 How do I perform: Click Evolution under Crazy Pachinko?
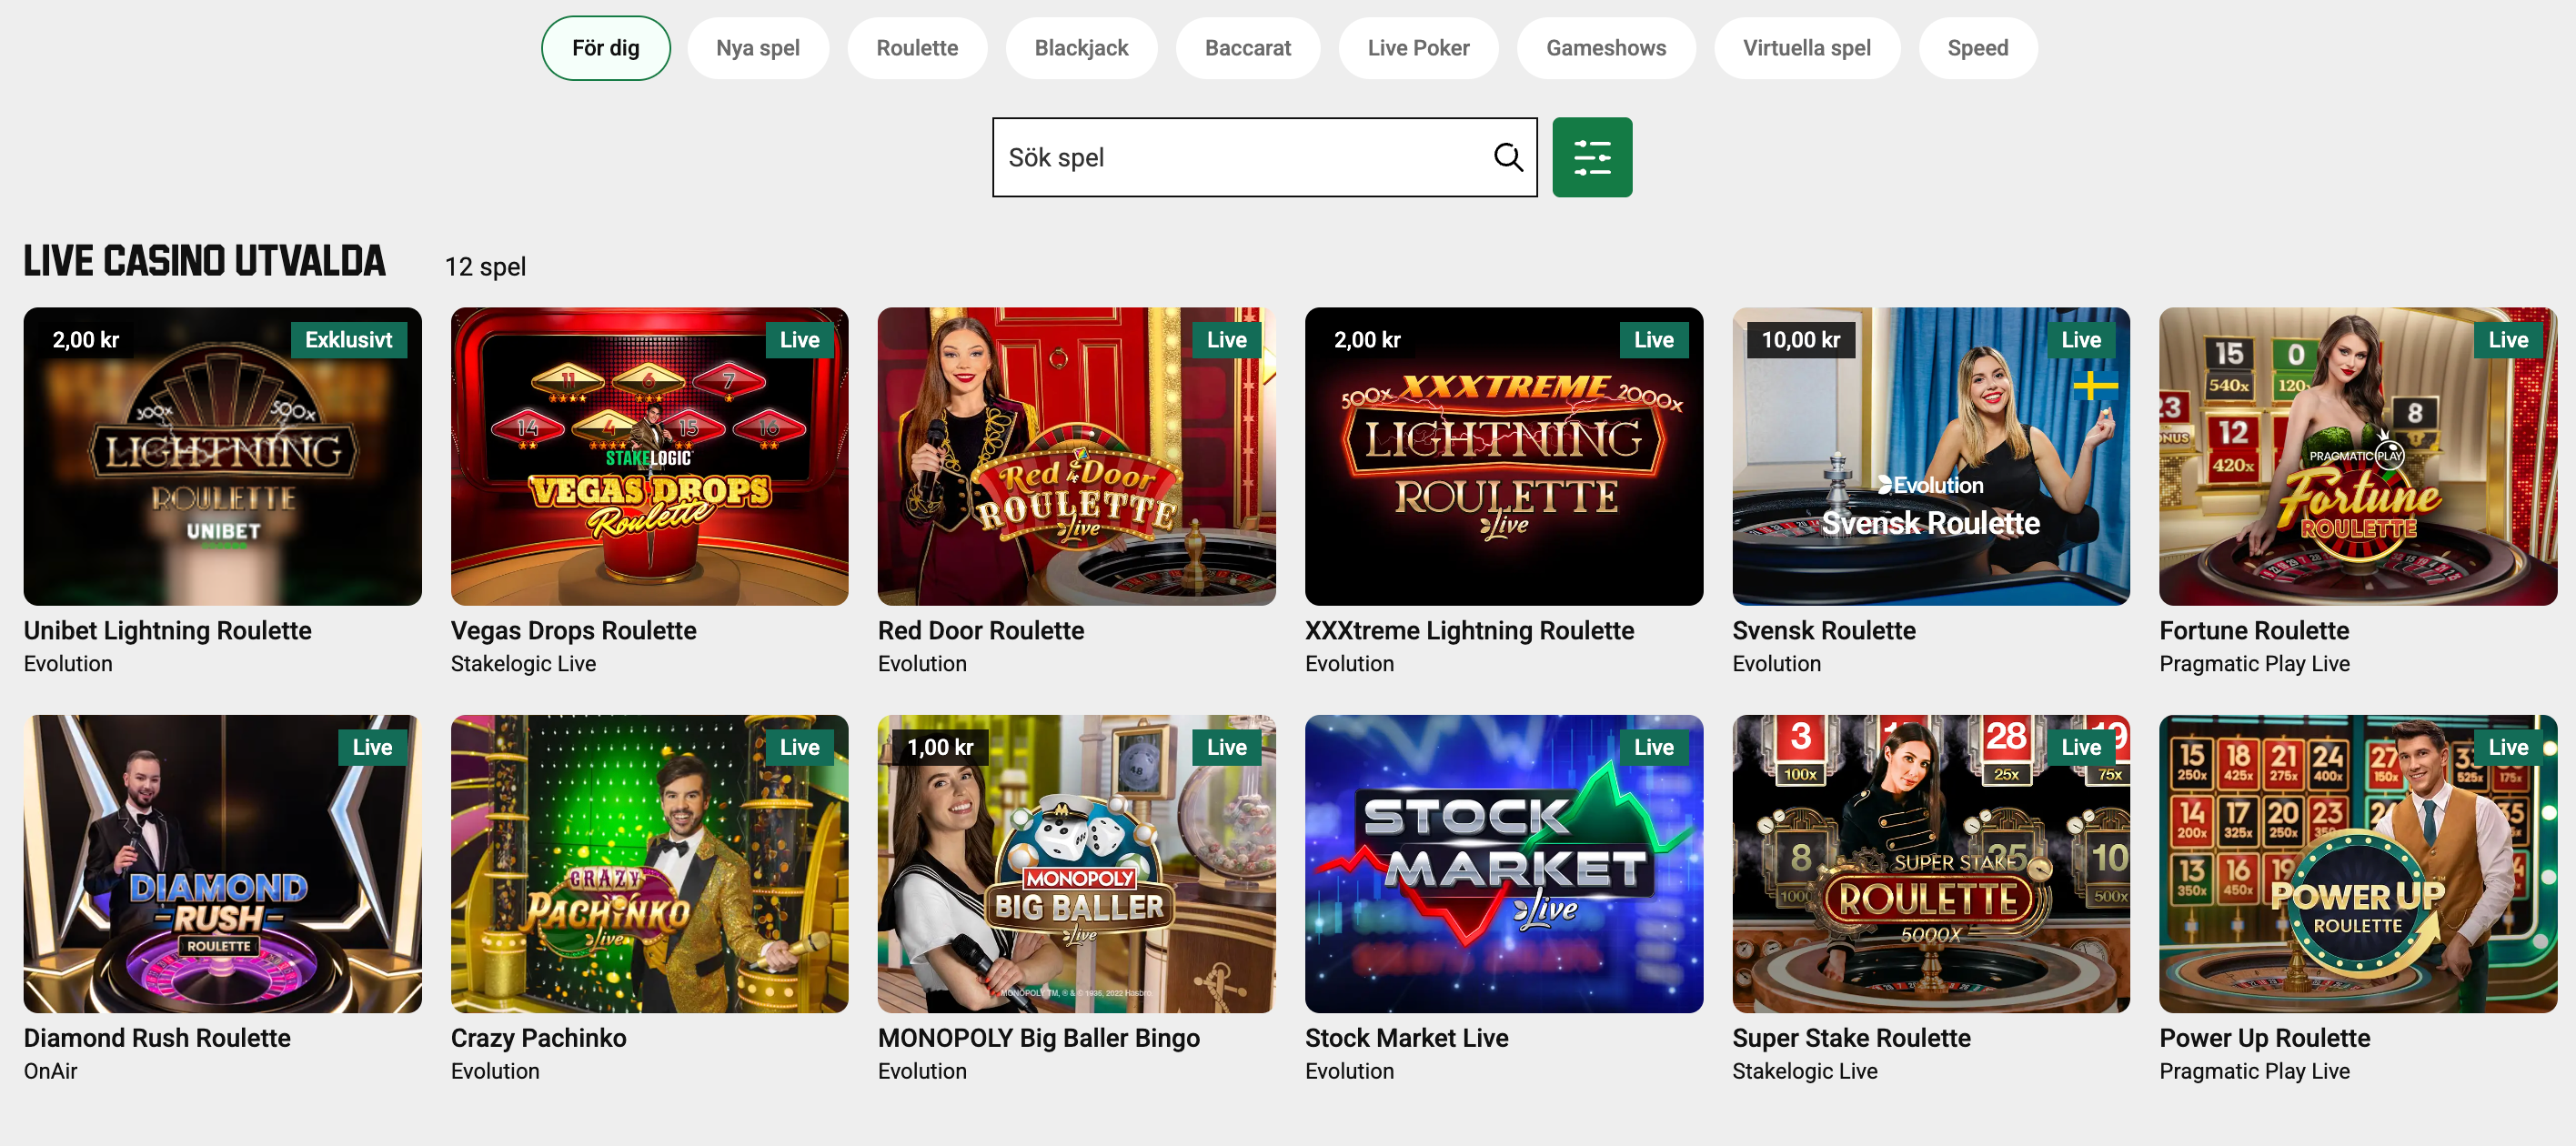coord(495,1071)
